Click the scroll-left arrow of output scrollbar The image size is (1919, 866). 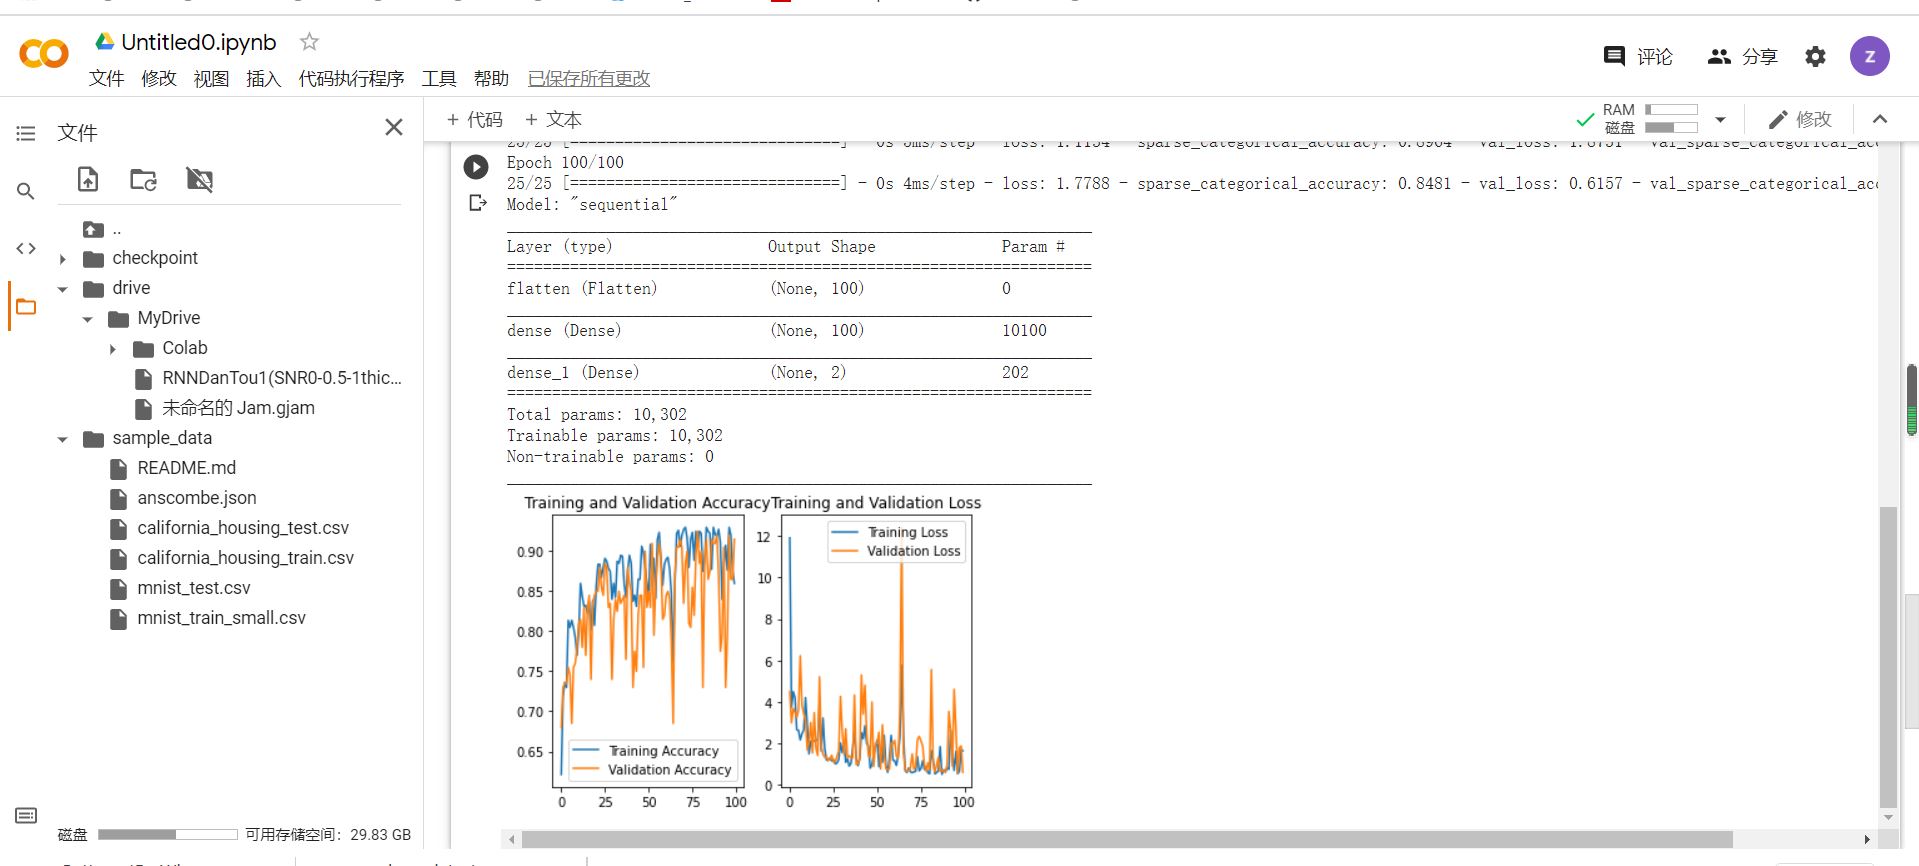point(512,839)
